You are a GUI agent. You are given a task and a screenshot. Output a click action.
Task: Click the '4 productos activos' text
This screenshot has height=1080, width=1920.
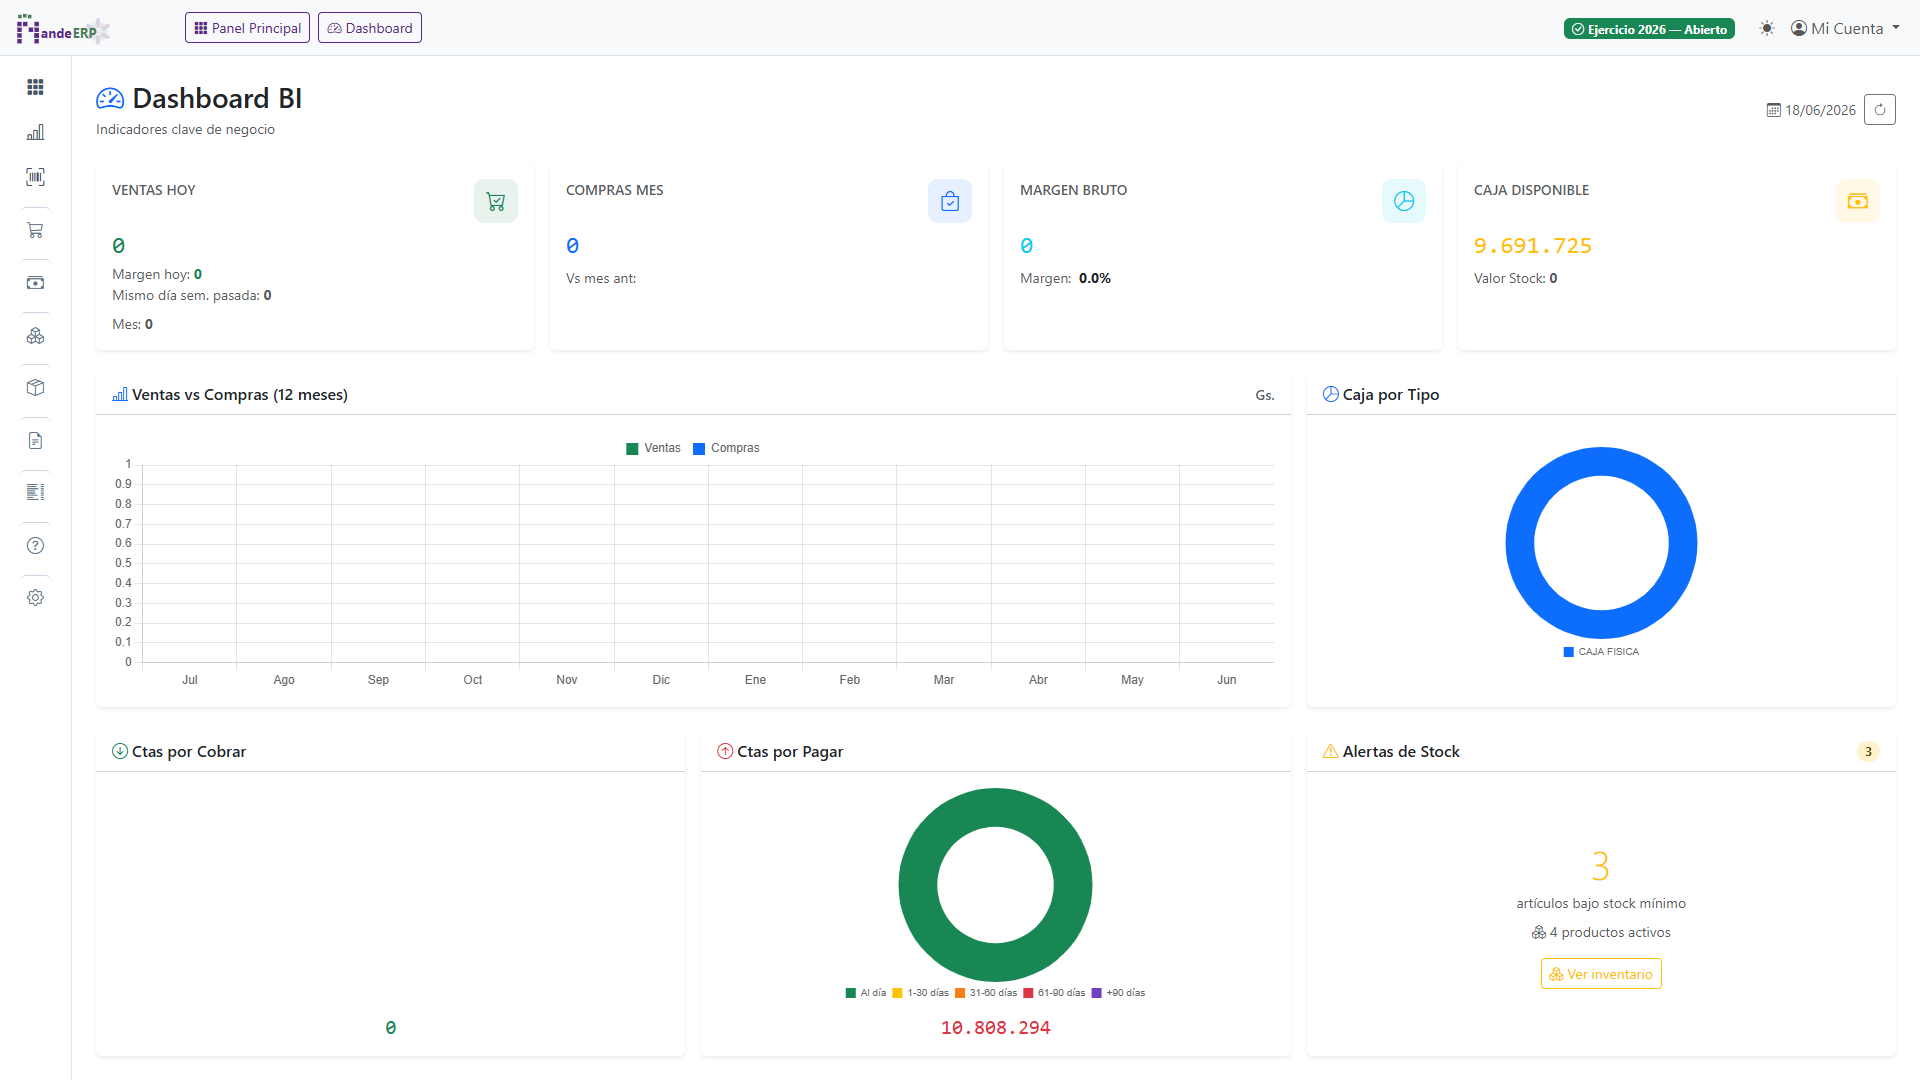(x=1601, y=932)
